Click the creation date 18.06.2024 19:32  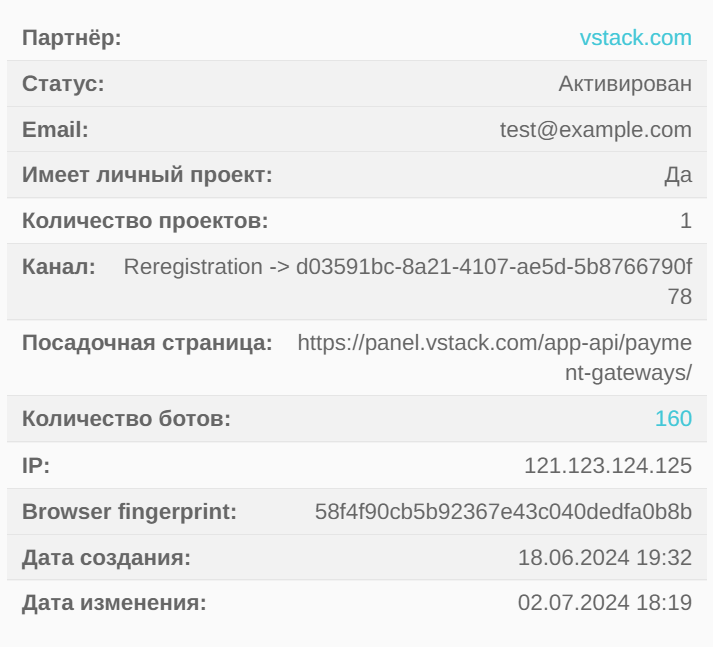605,557
